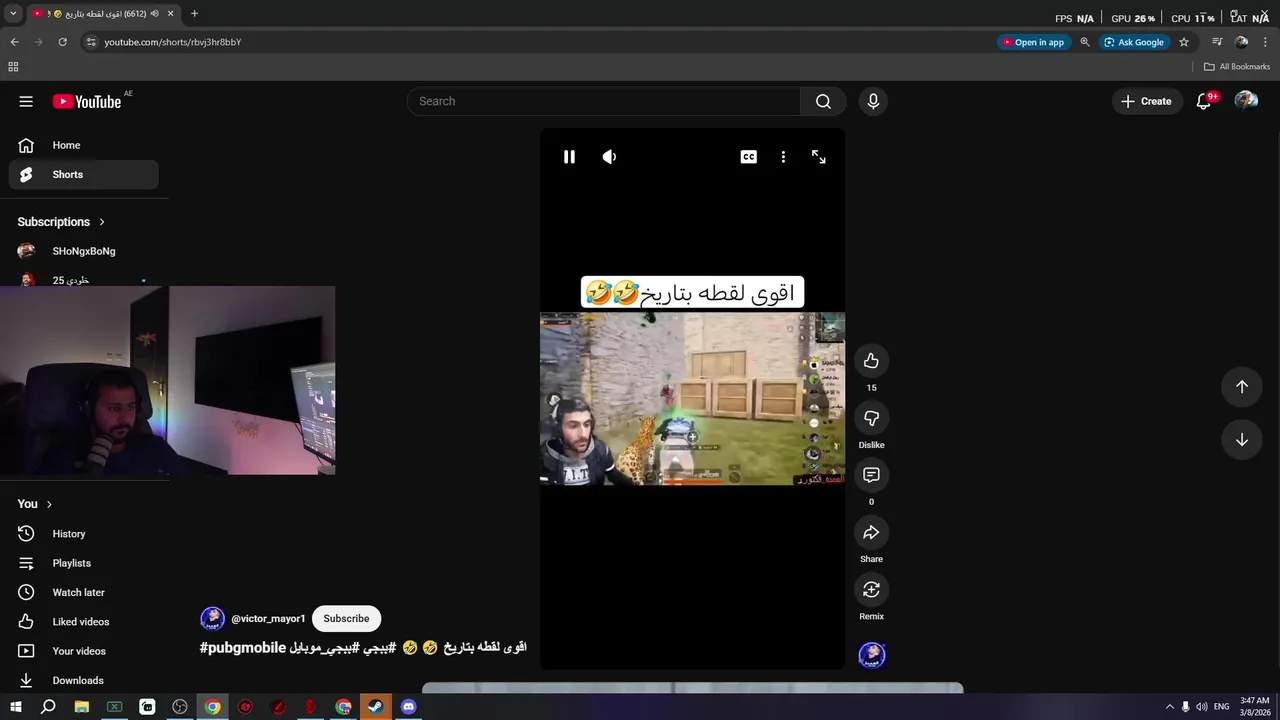Image resolution: width=1280 pixels, height=720 pixels.
Task: Mute the tab via its speaker icon
Action: (x=155, y=14)
